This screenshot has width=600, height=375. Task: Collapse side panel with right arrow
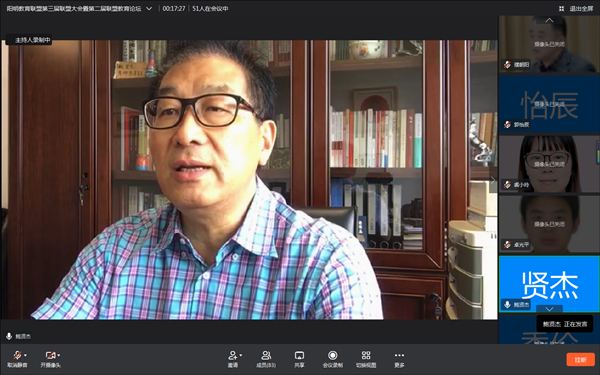pos(493,180)
